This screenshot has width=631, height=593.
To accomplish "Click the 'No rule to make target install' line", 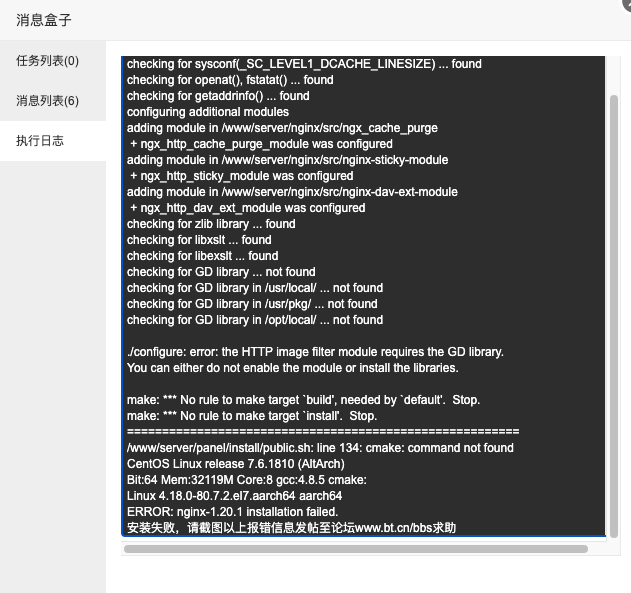I will (x=252, y=416).
